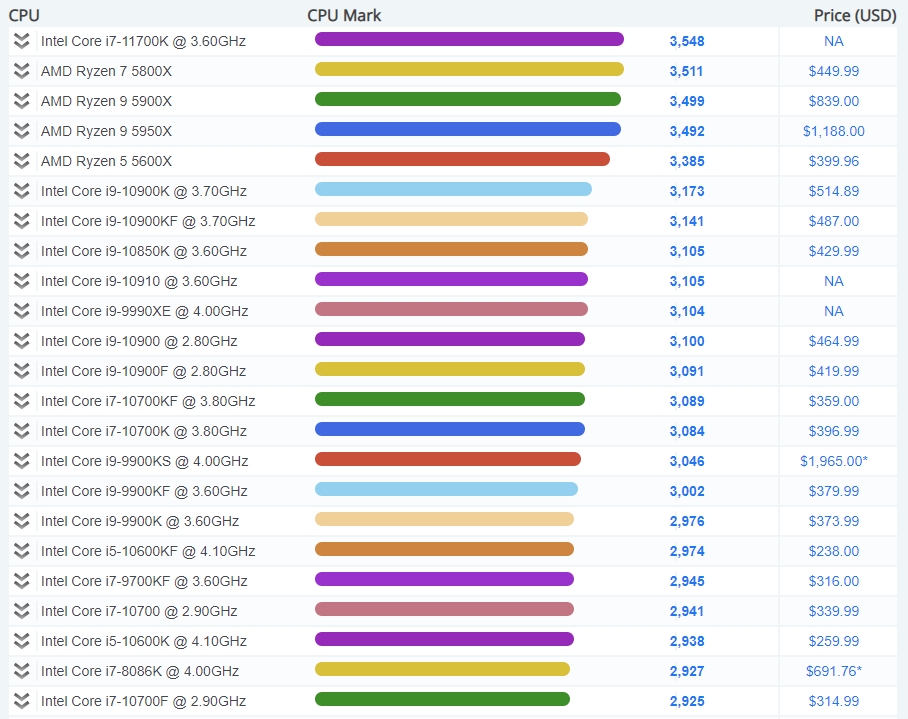The width and height of the screenshot is (908, 719).
Task: Click the CPU Mark column header
Action: coord(344,15)
